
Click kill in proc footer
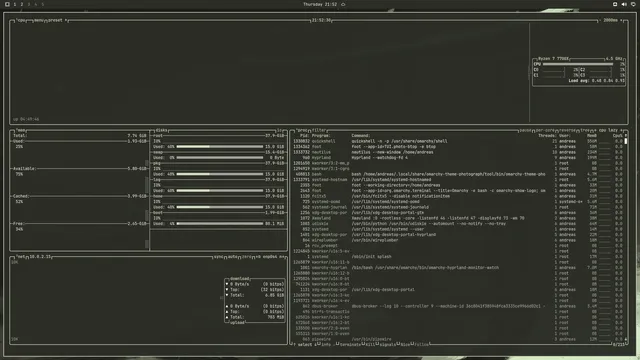tap(369, 344)
